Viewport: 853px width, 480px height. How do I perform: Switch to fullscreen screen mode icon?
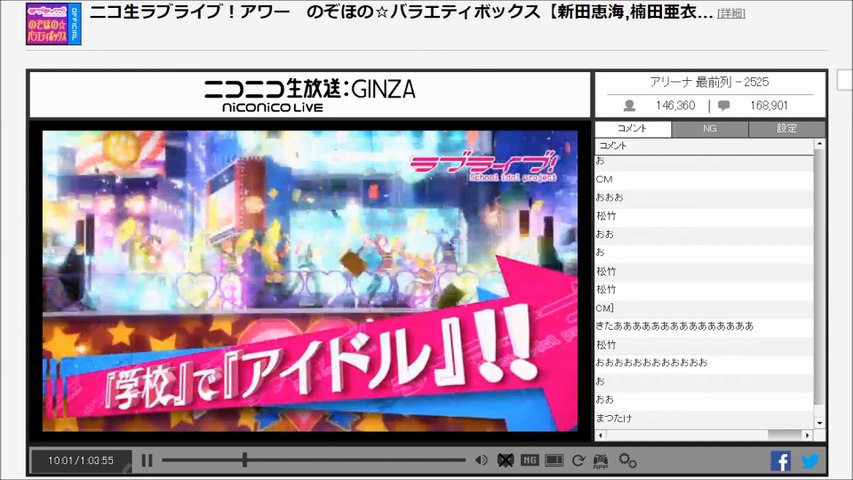(554, 460)
